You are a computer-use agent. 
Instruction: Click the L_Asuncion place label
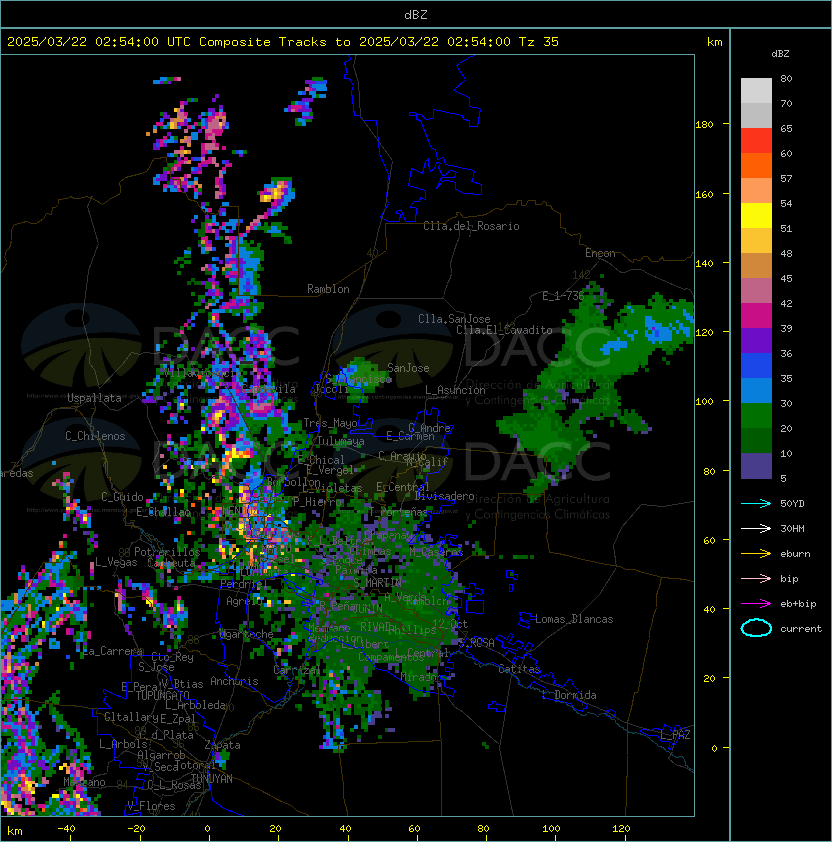[455, 390]
